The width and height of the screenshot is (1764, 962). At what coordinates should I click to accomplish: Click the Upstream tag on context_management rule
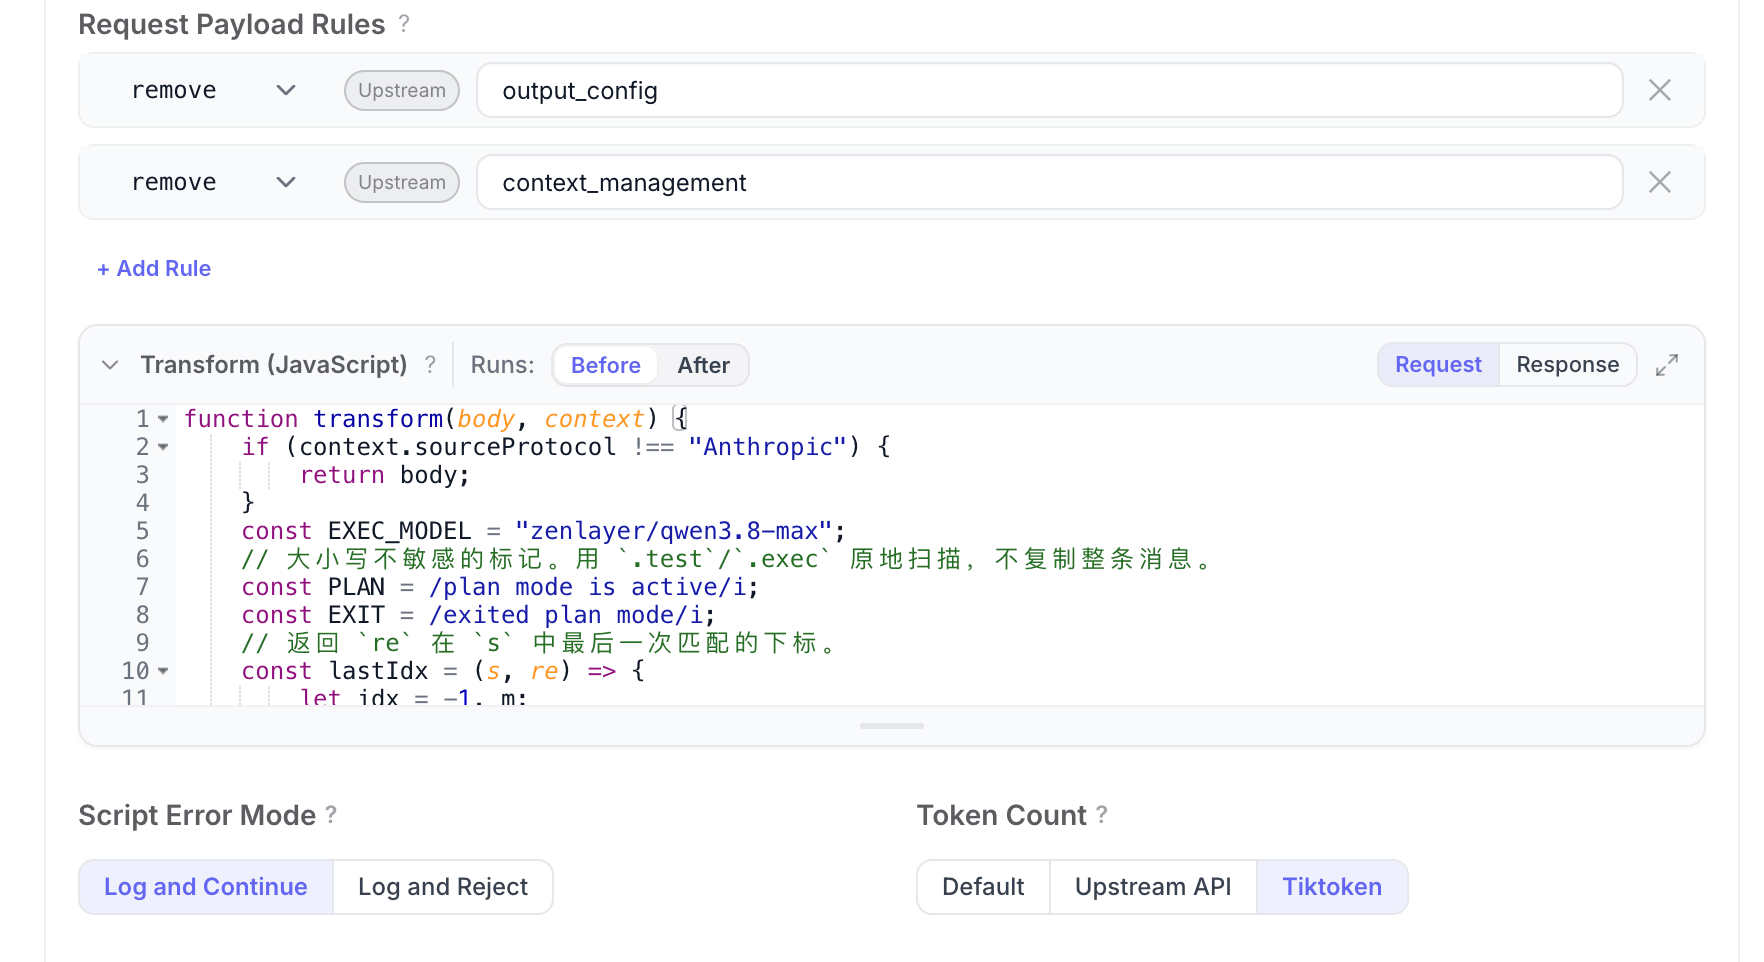pos(402,182)
